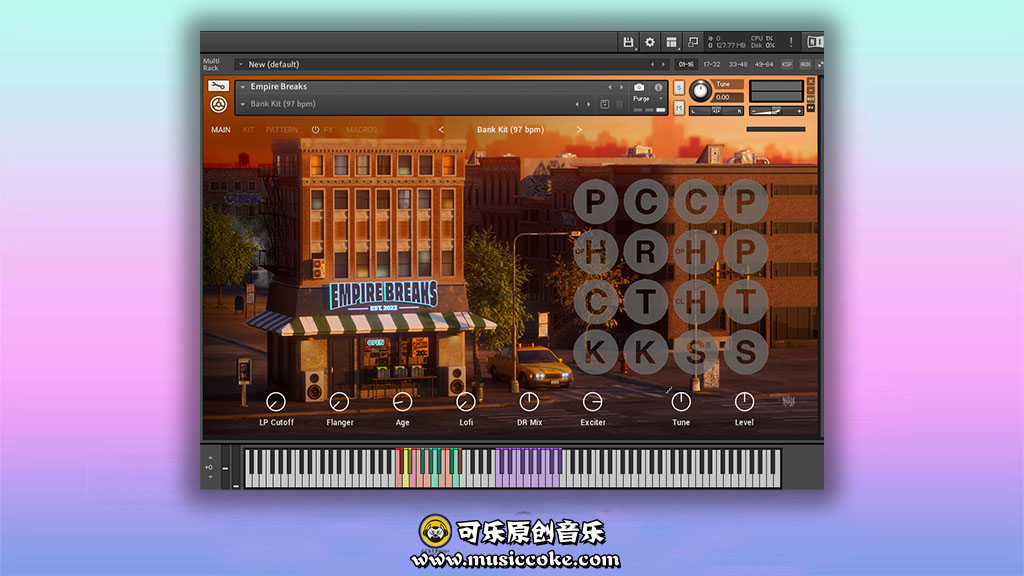Remove the instrument with its X button
The image size is (1024, 576).
tap(810, 82)
